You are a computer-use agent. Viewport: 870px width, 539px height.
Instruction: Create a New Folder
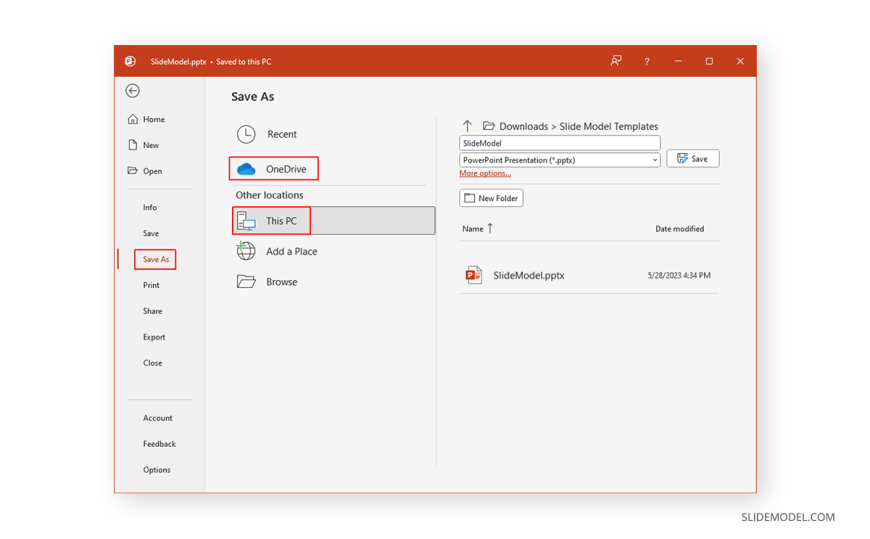click(491, 198)
